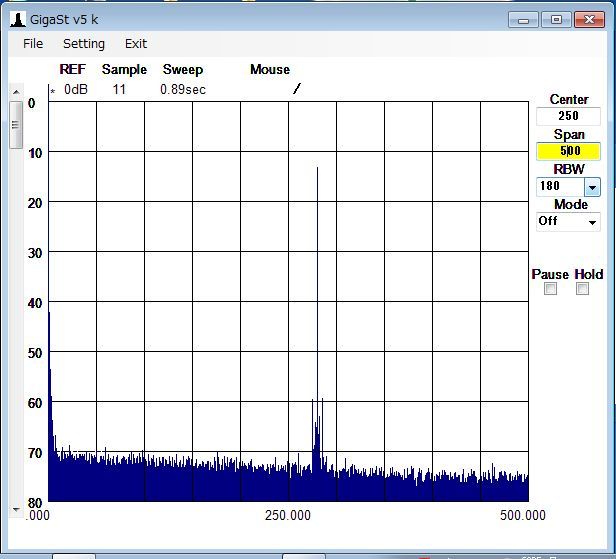Click the GigaSt app icon in title bar

[x=18, y=19]
